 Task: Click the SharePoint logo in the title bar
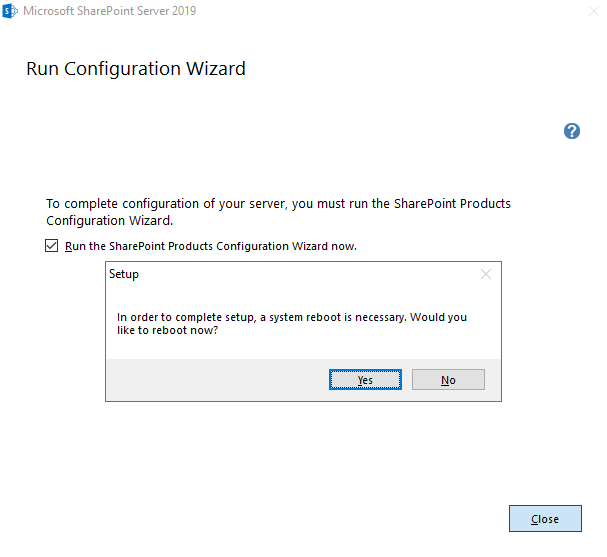click(x=10, y=11)
